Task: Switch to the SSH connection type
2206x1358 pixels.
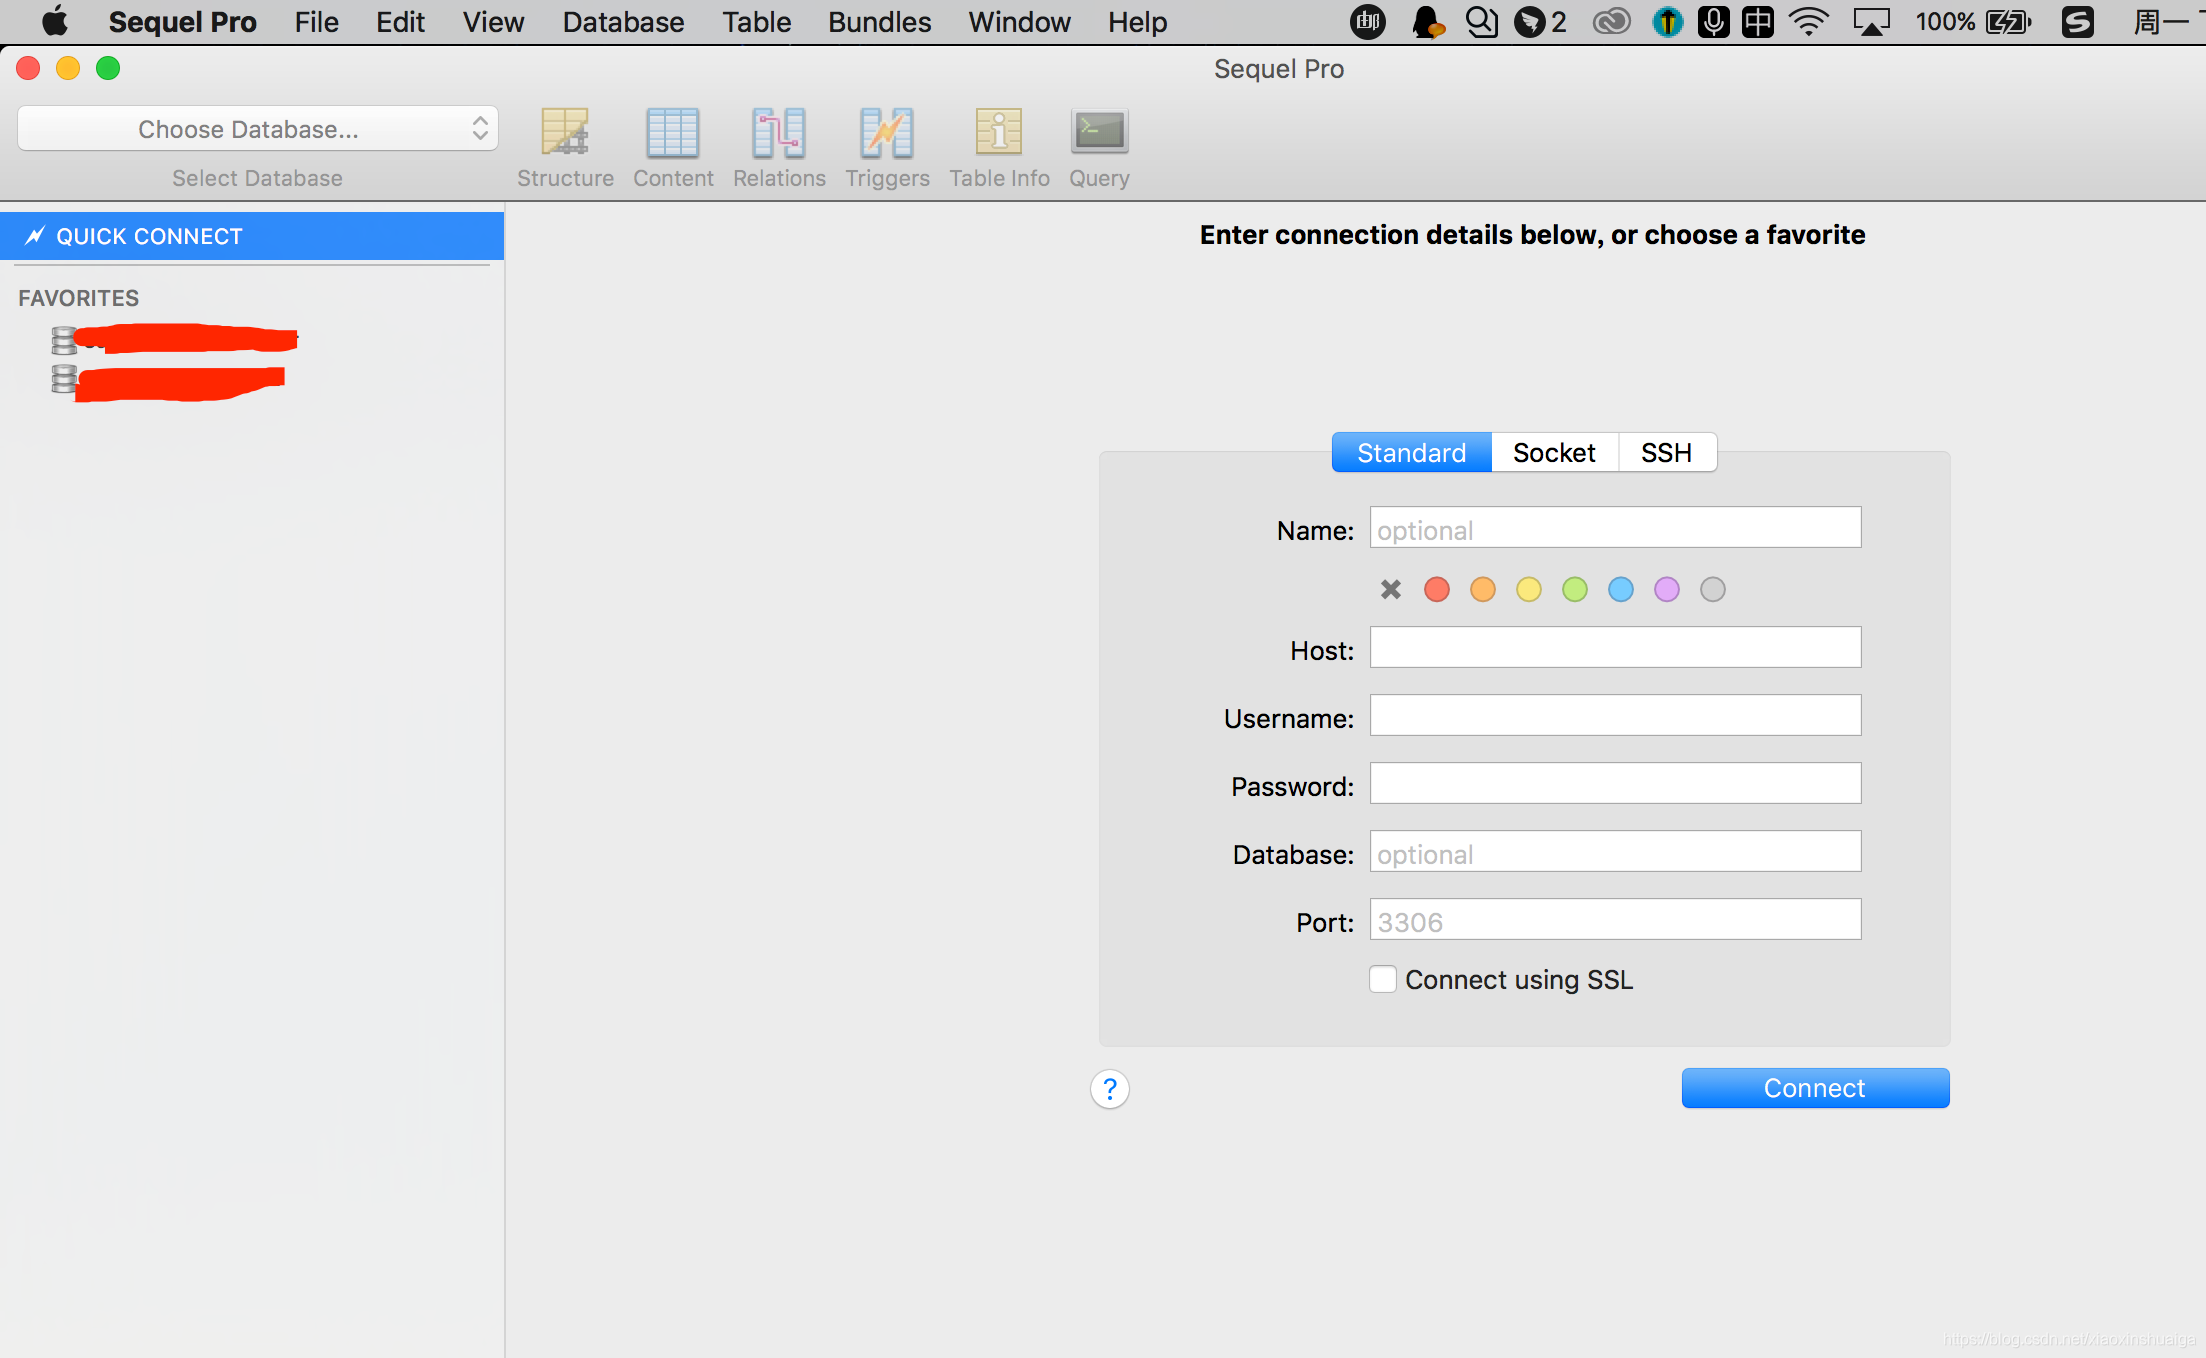Action: (x=1666, y=453)
